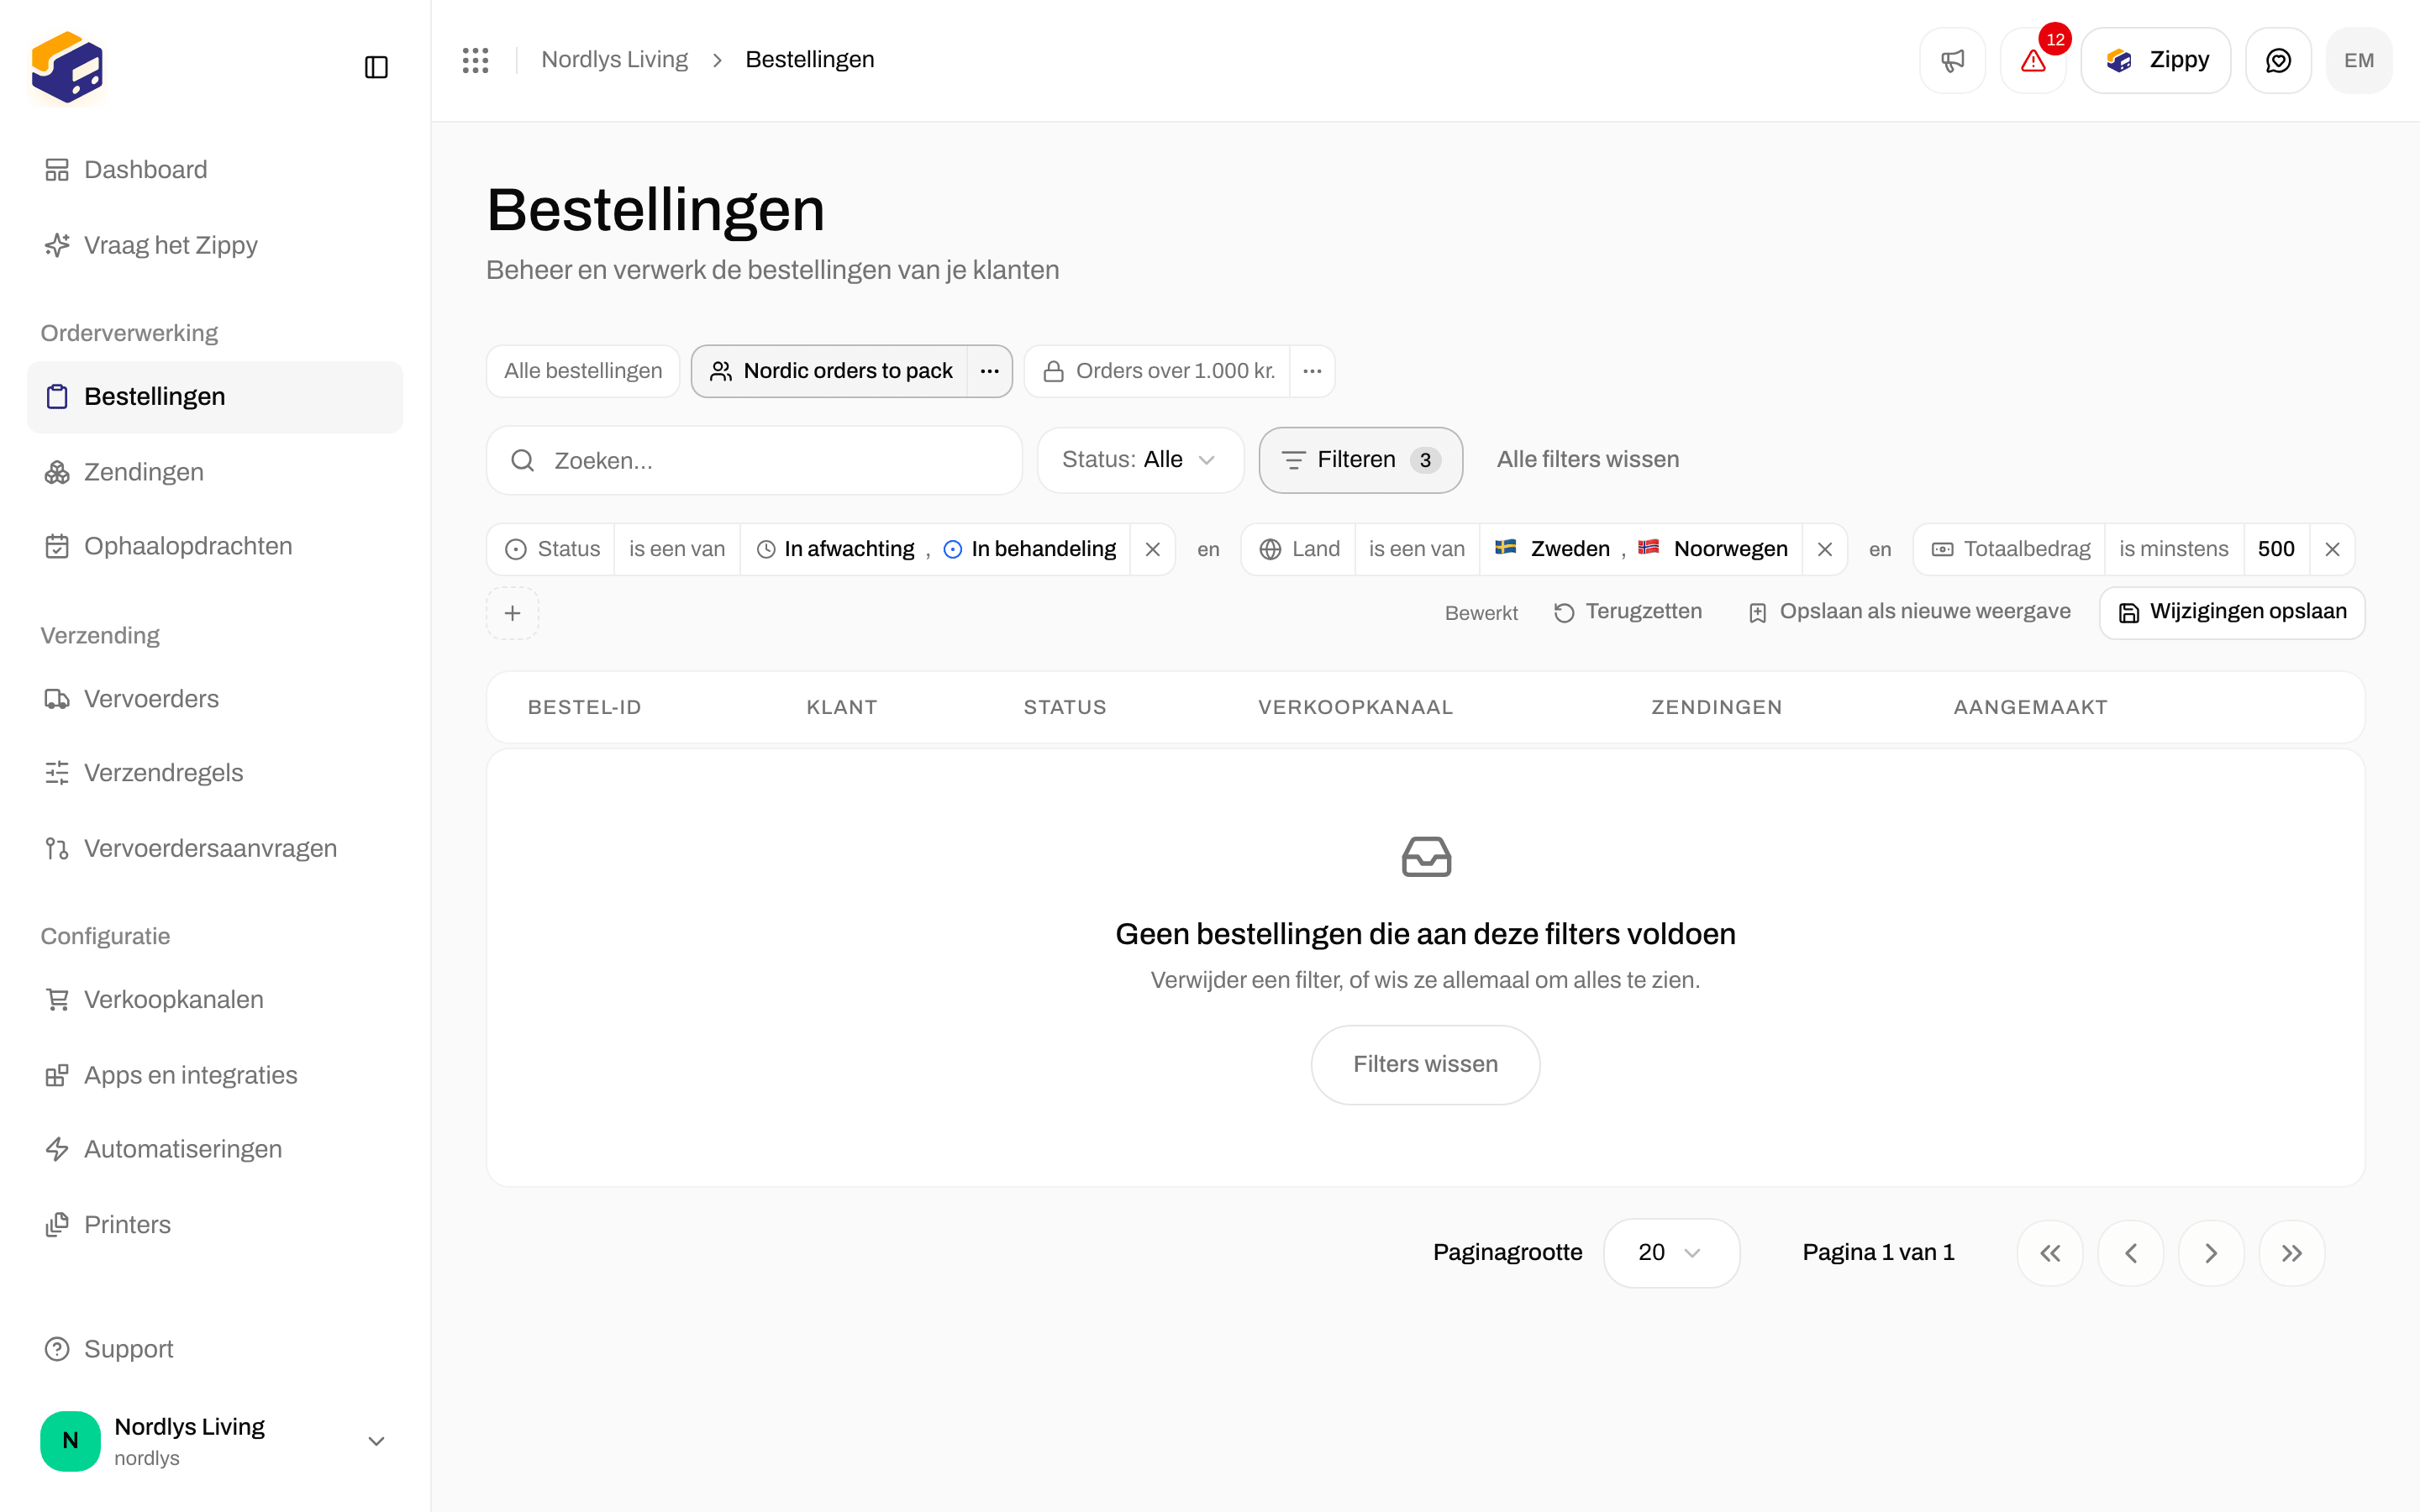Open the apps grid menu
Screen dimensions: 2420x1512
click(476, 60)
